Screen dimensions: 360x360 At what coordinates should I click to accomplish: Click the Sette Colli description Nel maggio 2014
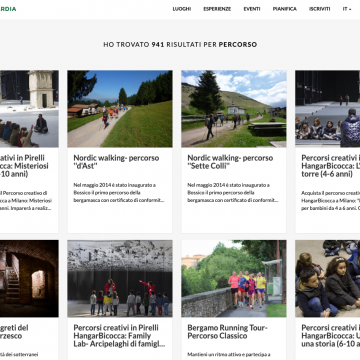coord(233,193)
